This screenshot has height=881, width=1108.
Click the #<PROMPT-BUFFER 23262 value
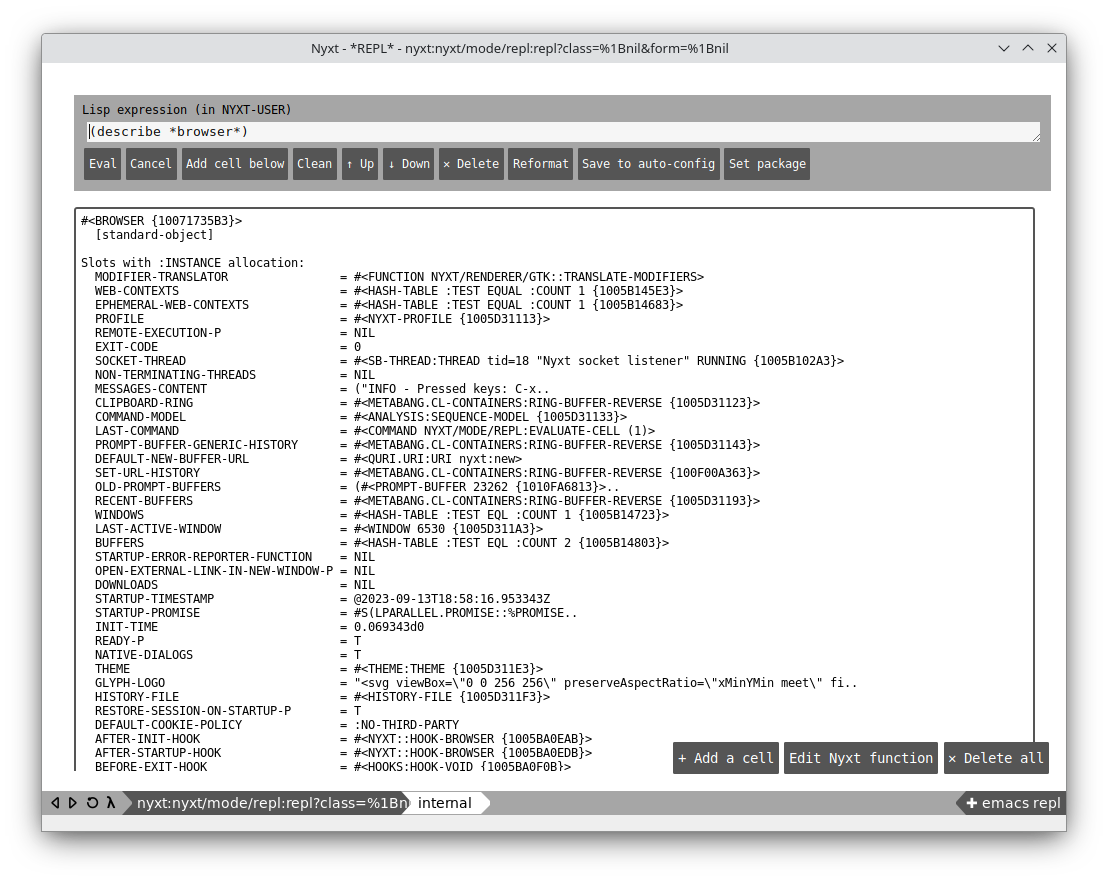coord(487,487)
